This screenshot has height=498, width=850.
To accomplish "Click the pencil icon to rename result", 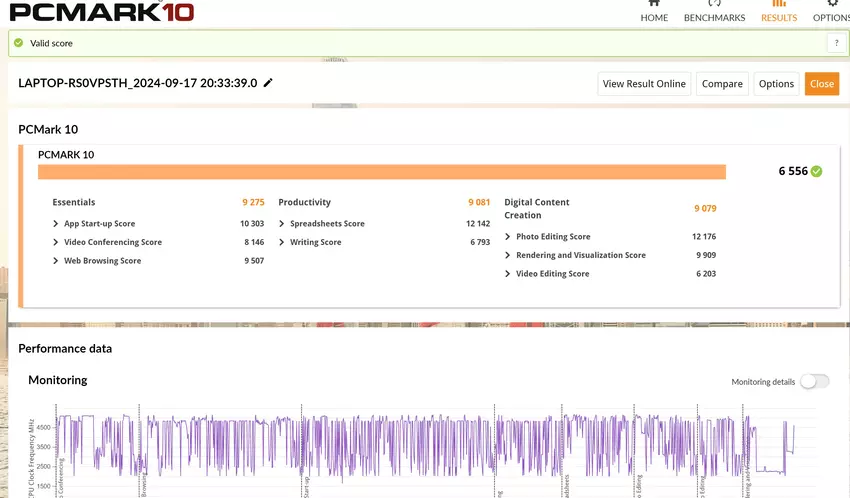I will [268, 83].
